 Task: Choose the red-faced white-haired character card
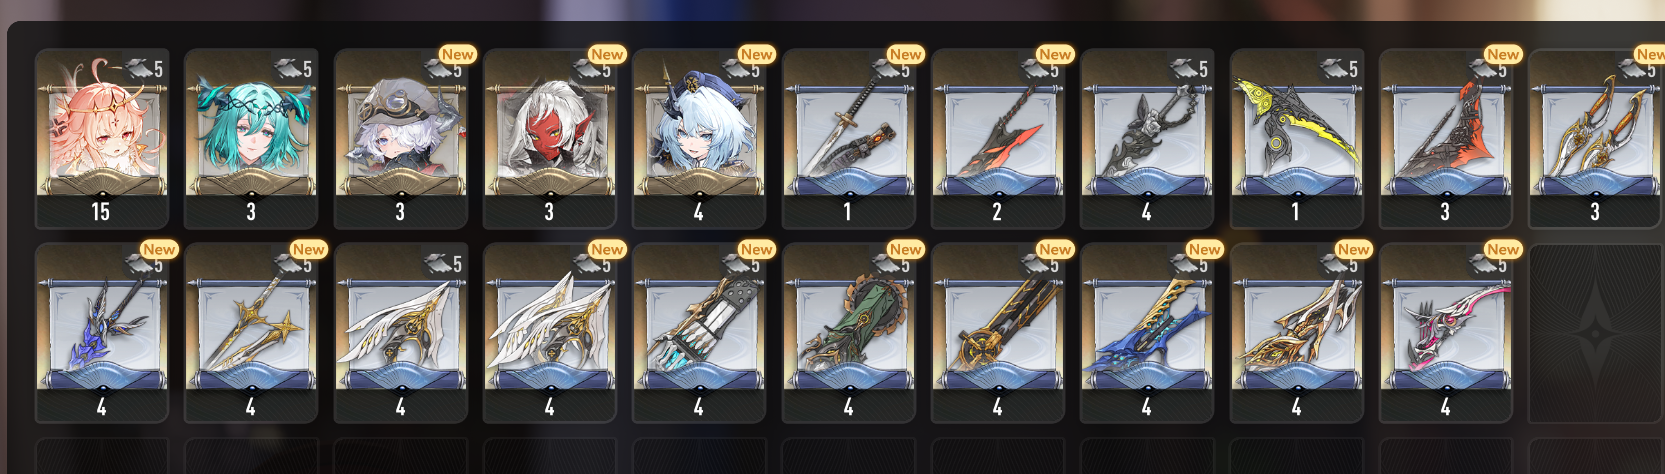point(549,139)
